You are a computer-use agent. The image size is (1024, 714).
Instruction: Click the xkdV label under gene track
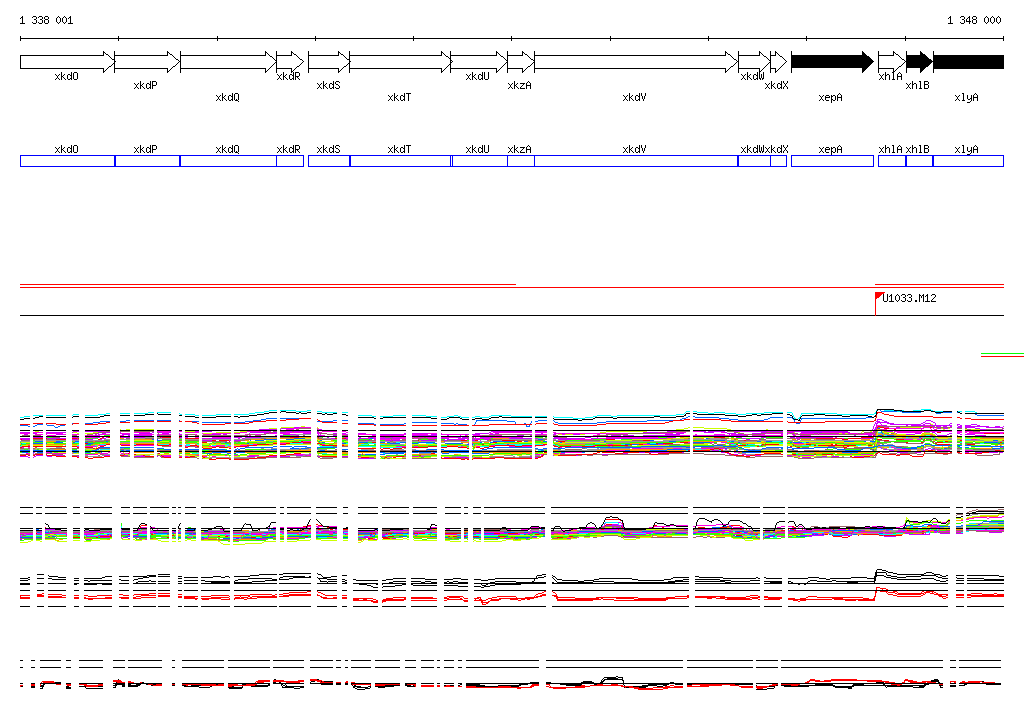pos(634,97)
